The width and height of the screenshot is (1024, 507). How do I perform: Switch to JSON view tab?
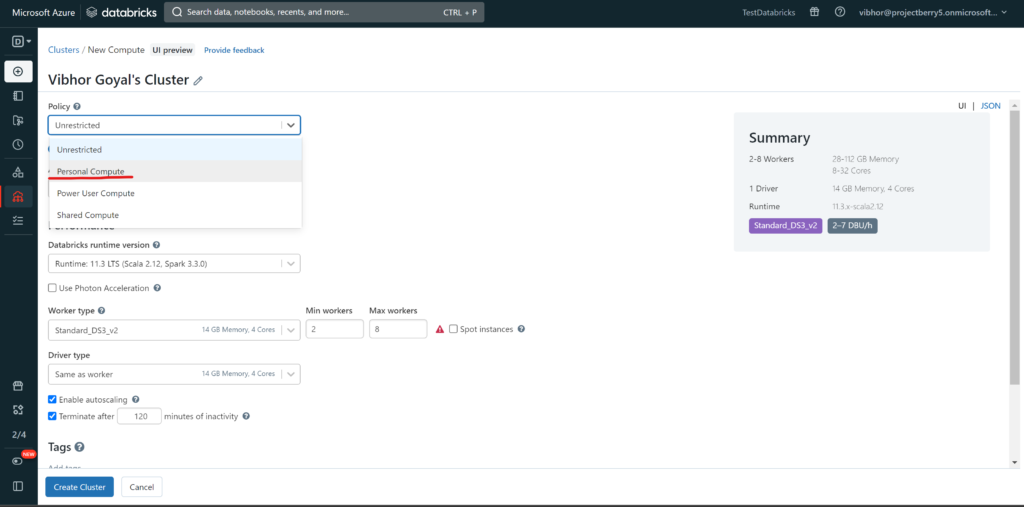point(990,105)
